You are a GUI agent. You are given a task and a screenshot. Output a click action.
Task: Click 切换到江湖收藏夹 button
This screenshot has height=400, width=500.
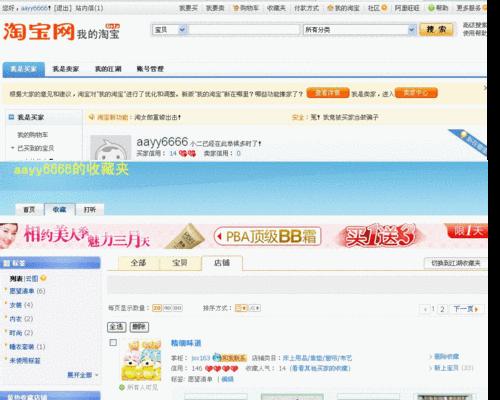[x=455, y=263]
